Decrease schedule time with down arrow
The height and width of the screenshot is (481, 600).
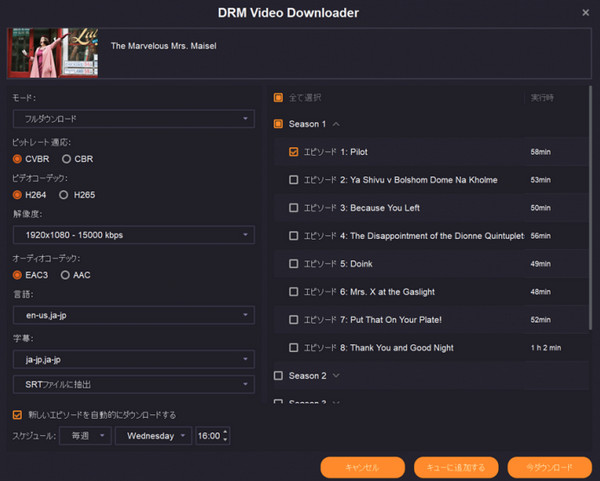[x=225, y=440]
